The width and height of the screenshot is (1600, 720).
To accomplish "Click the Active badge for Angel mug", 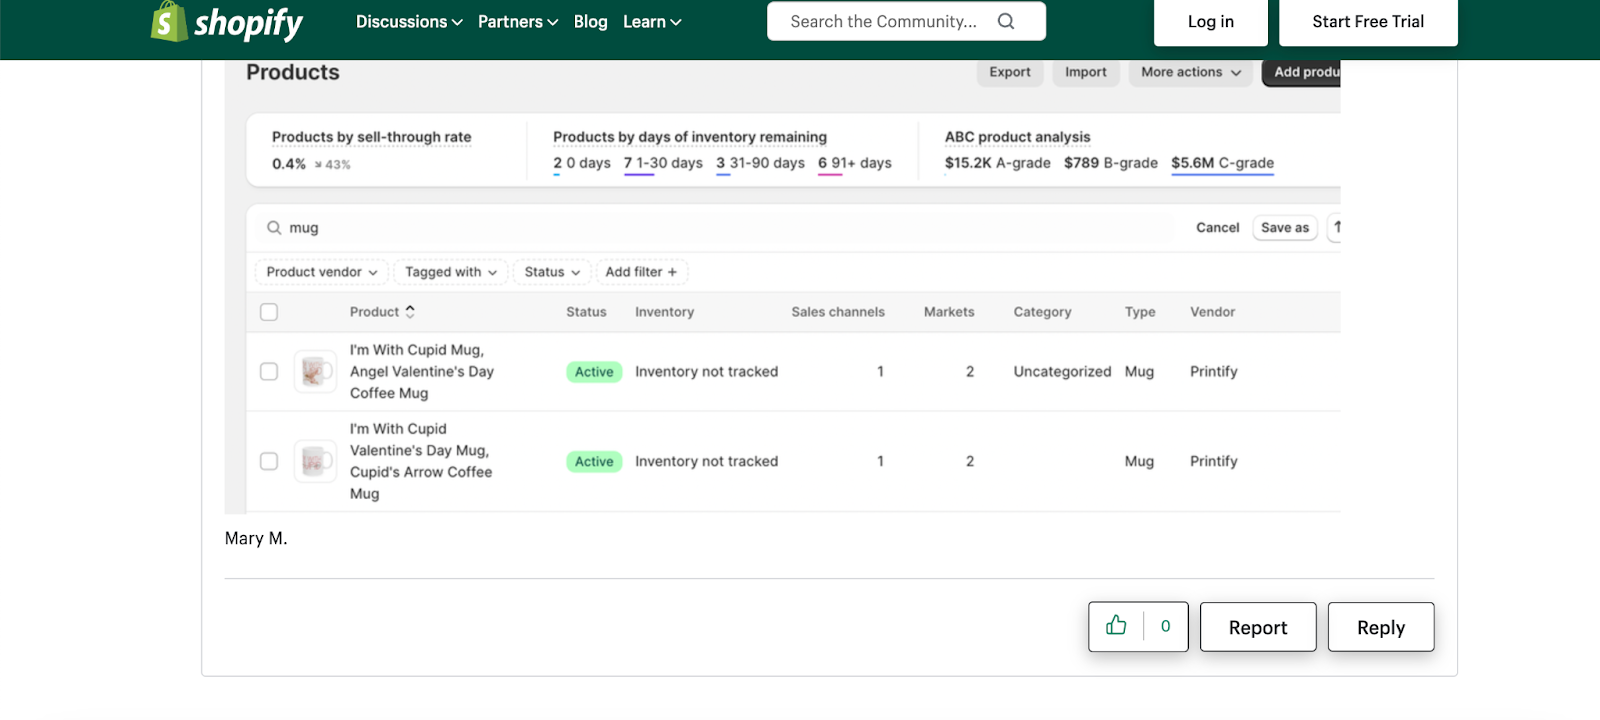I will pos(594,372).
